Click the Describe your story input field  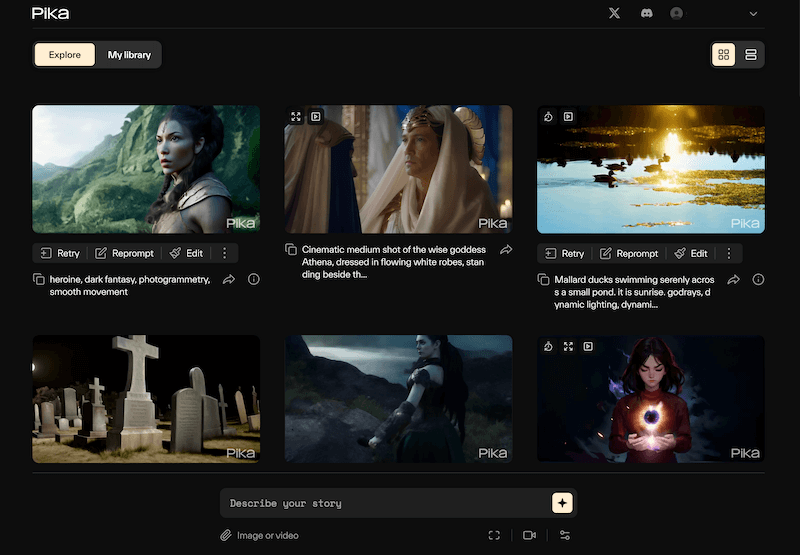pyautogui.click(x=385, y=503)
